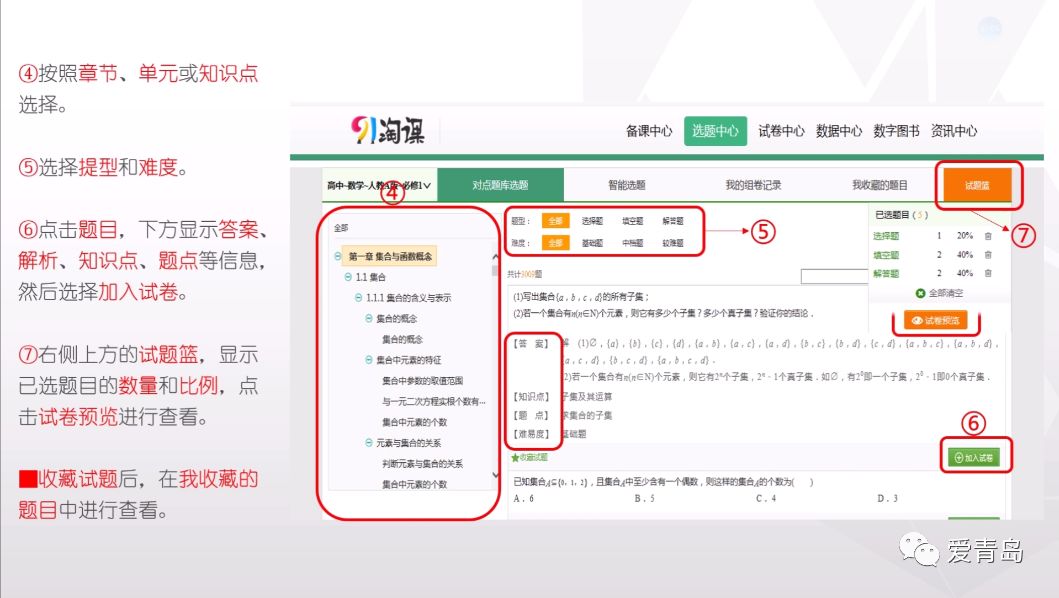The width and height of the screenshot is (1059, 598).
Task: Click the tree scroll-up arrow
Action: (x=495, y=257)
